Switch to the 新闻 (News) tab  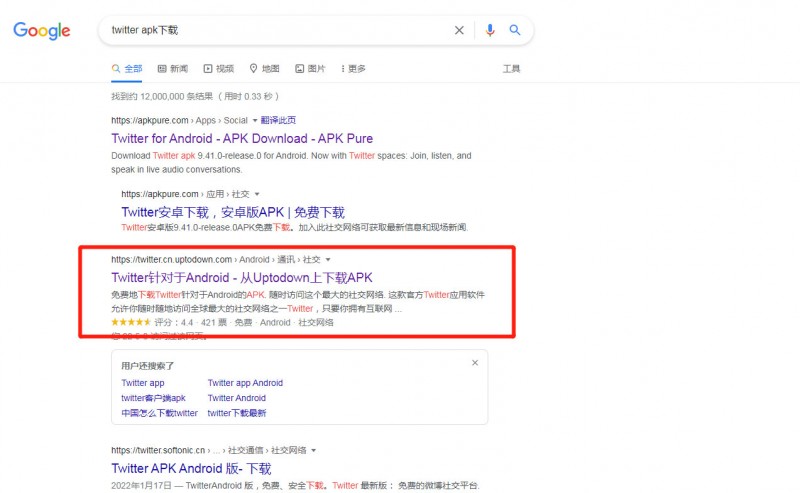coord(172,68)
